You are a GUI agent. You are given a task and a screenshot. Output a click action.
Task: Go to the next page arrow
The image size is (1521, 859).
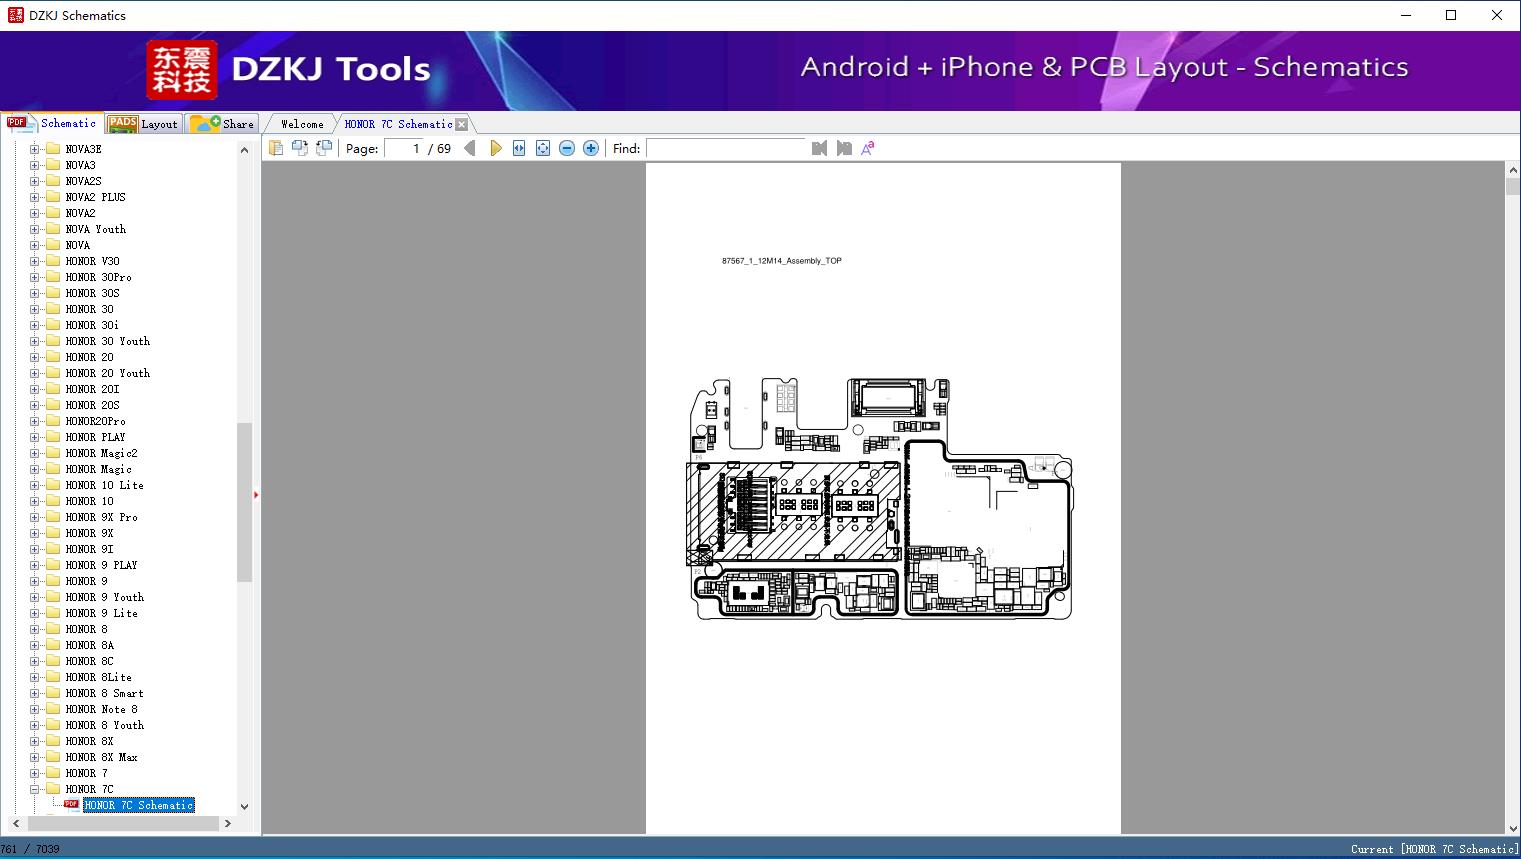[496, 148]
